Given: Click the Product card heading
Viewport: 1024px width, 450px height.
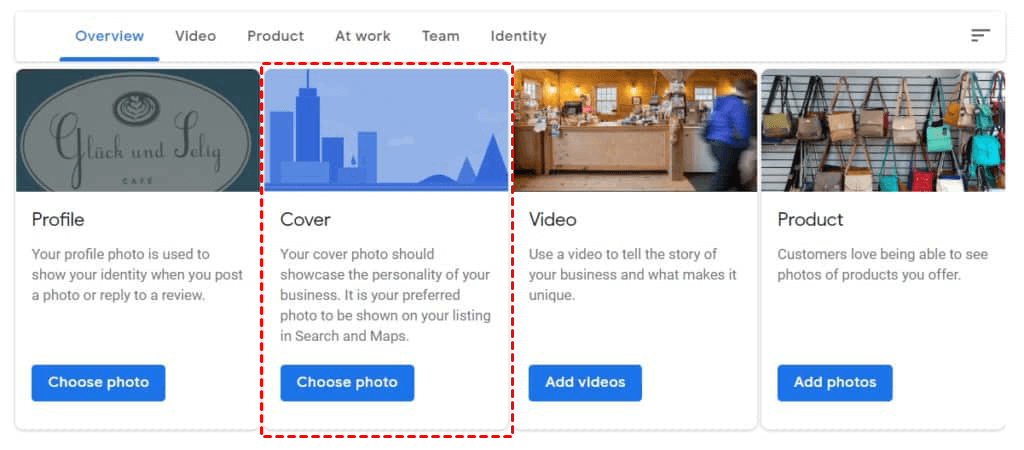Looking at the screenshot, I should [x=810, y=219].
